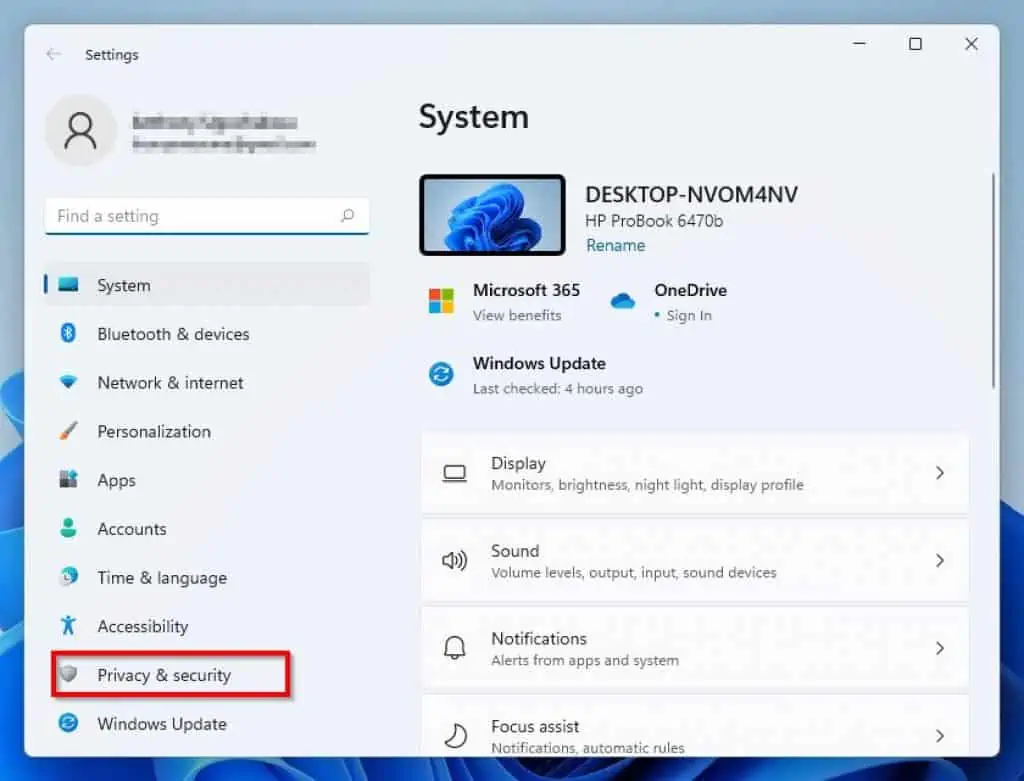Click the Time & language globe icon
This screenshot has height=781, width=1024.
click(x=68, y=577)
